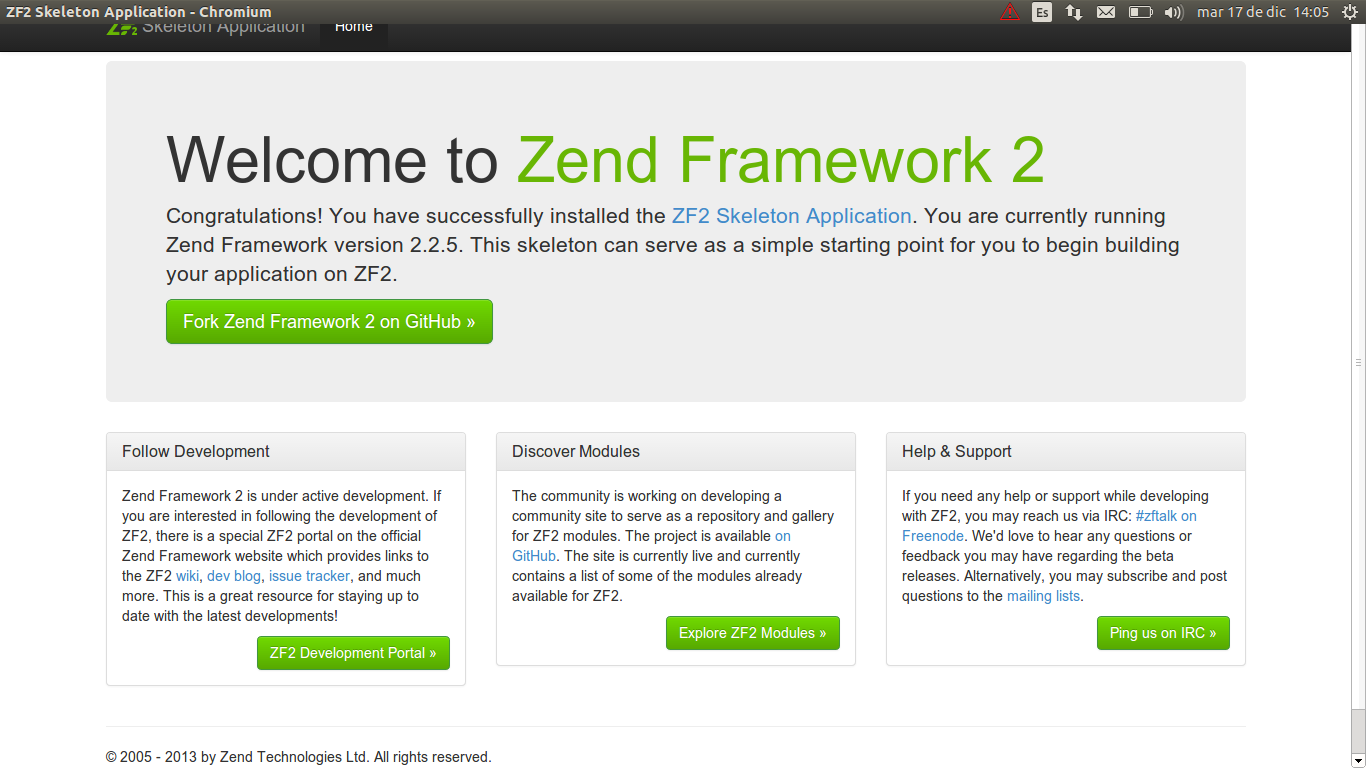Click the scrollbar down arrow
The height and width of the screenshot is (768, 1366).
pos(1359,762)
